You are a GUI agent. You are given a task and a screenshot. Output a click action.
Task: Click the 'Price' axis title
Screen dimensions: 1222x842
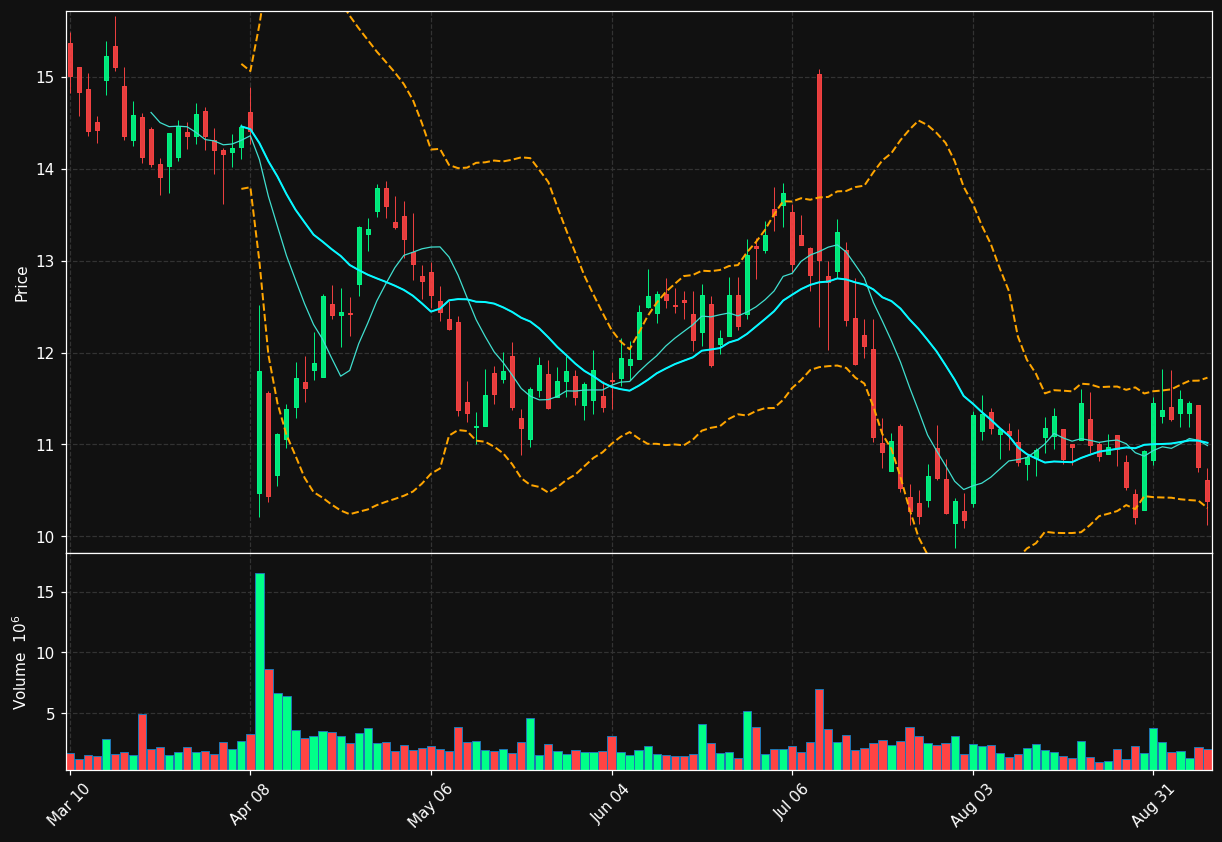[x=22, y=283]
